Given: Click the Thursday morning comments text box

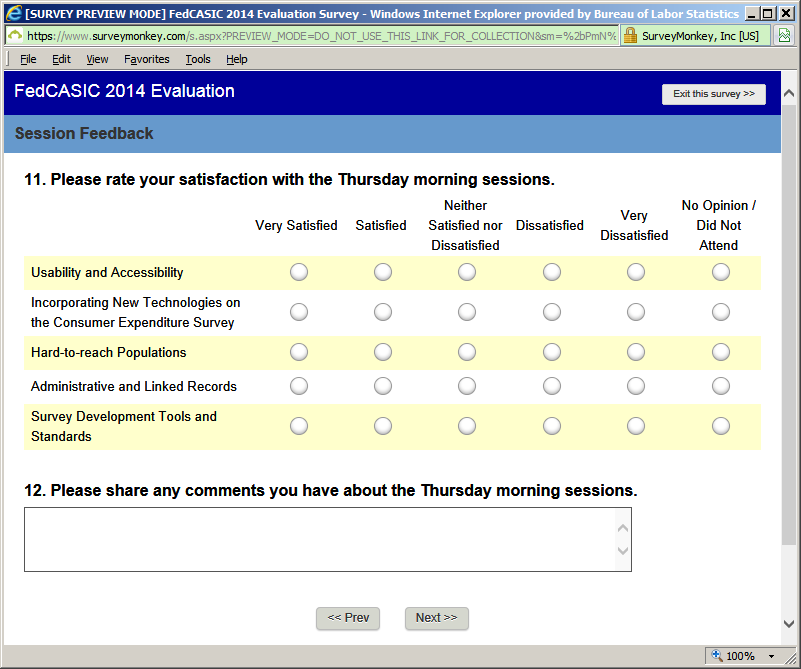Looking at the screenshot, I should [328, 539].
